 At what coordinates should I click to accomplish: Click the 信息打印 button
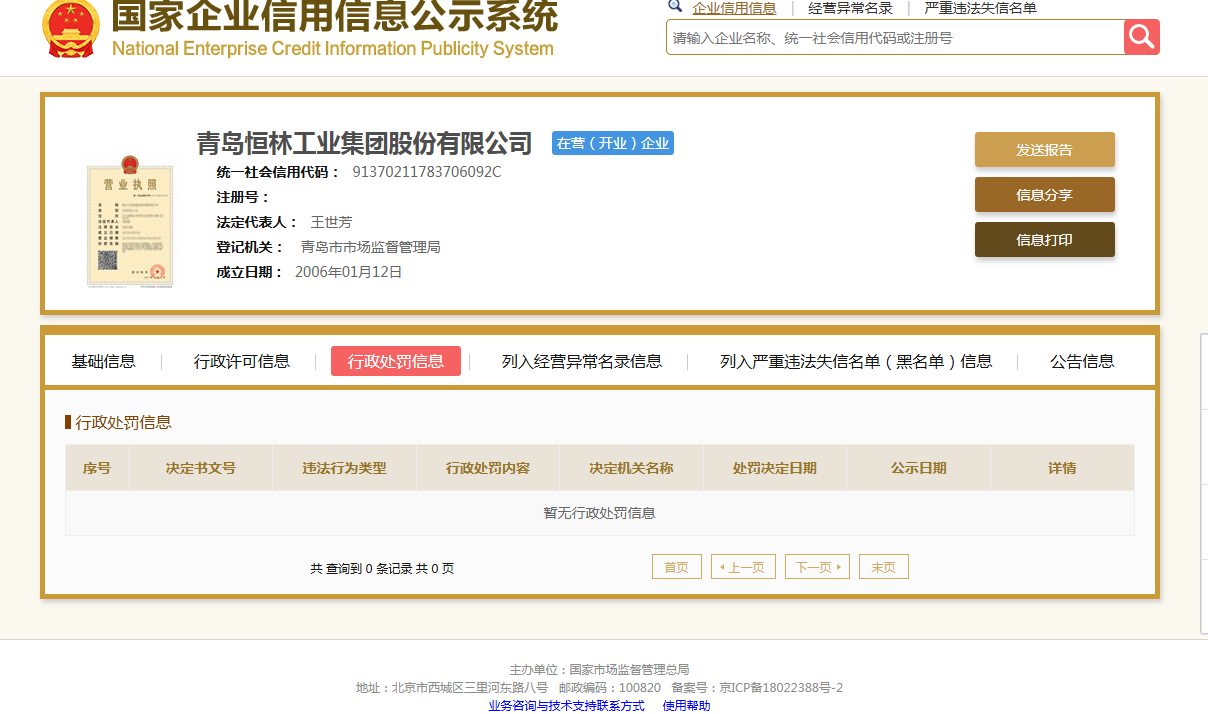1045,240
